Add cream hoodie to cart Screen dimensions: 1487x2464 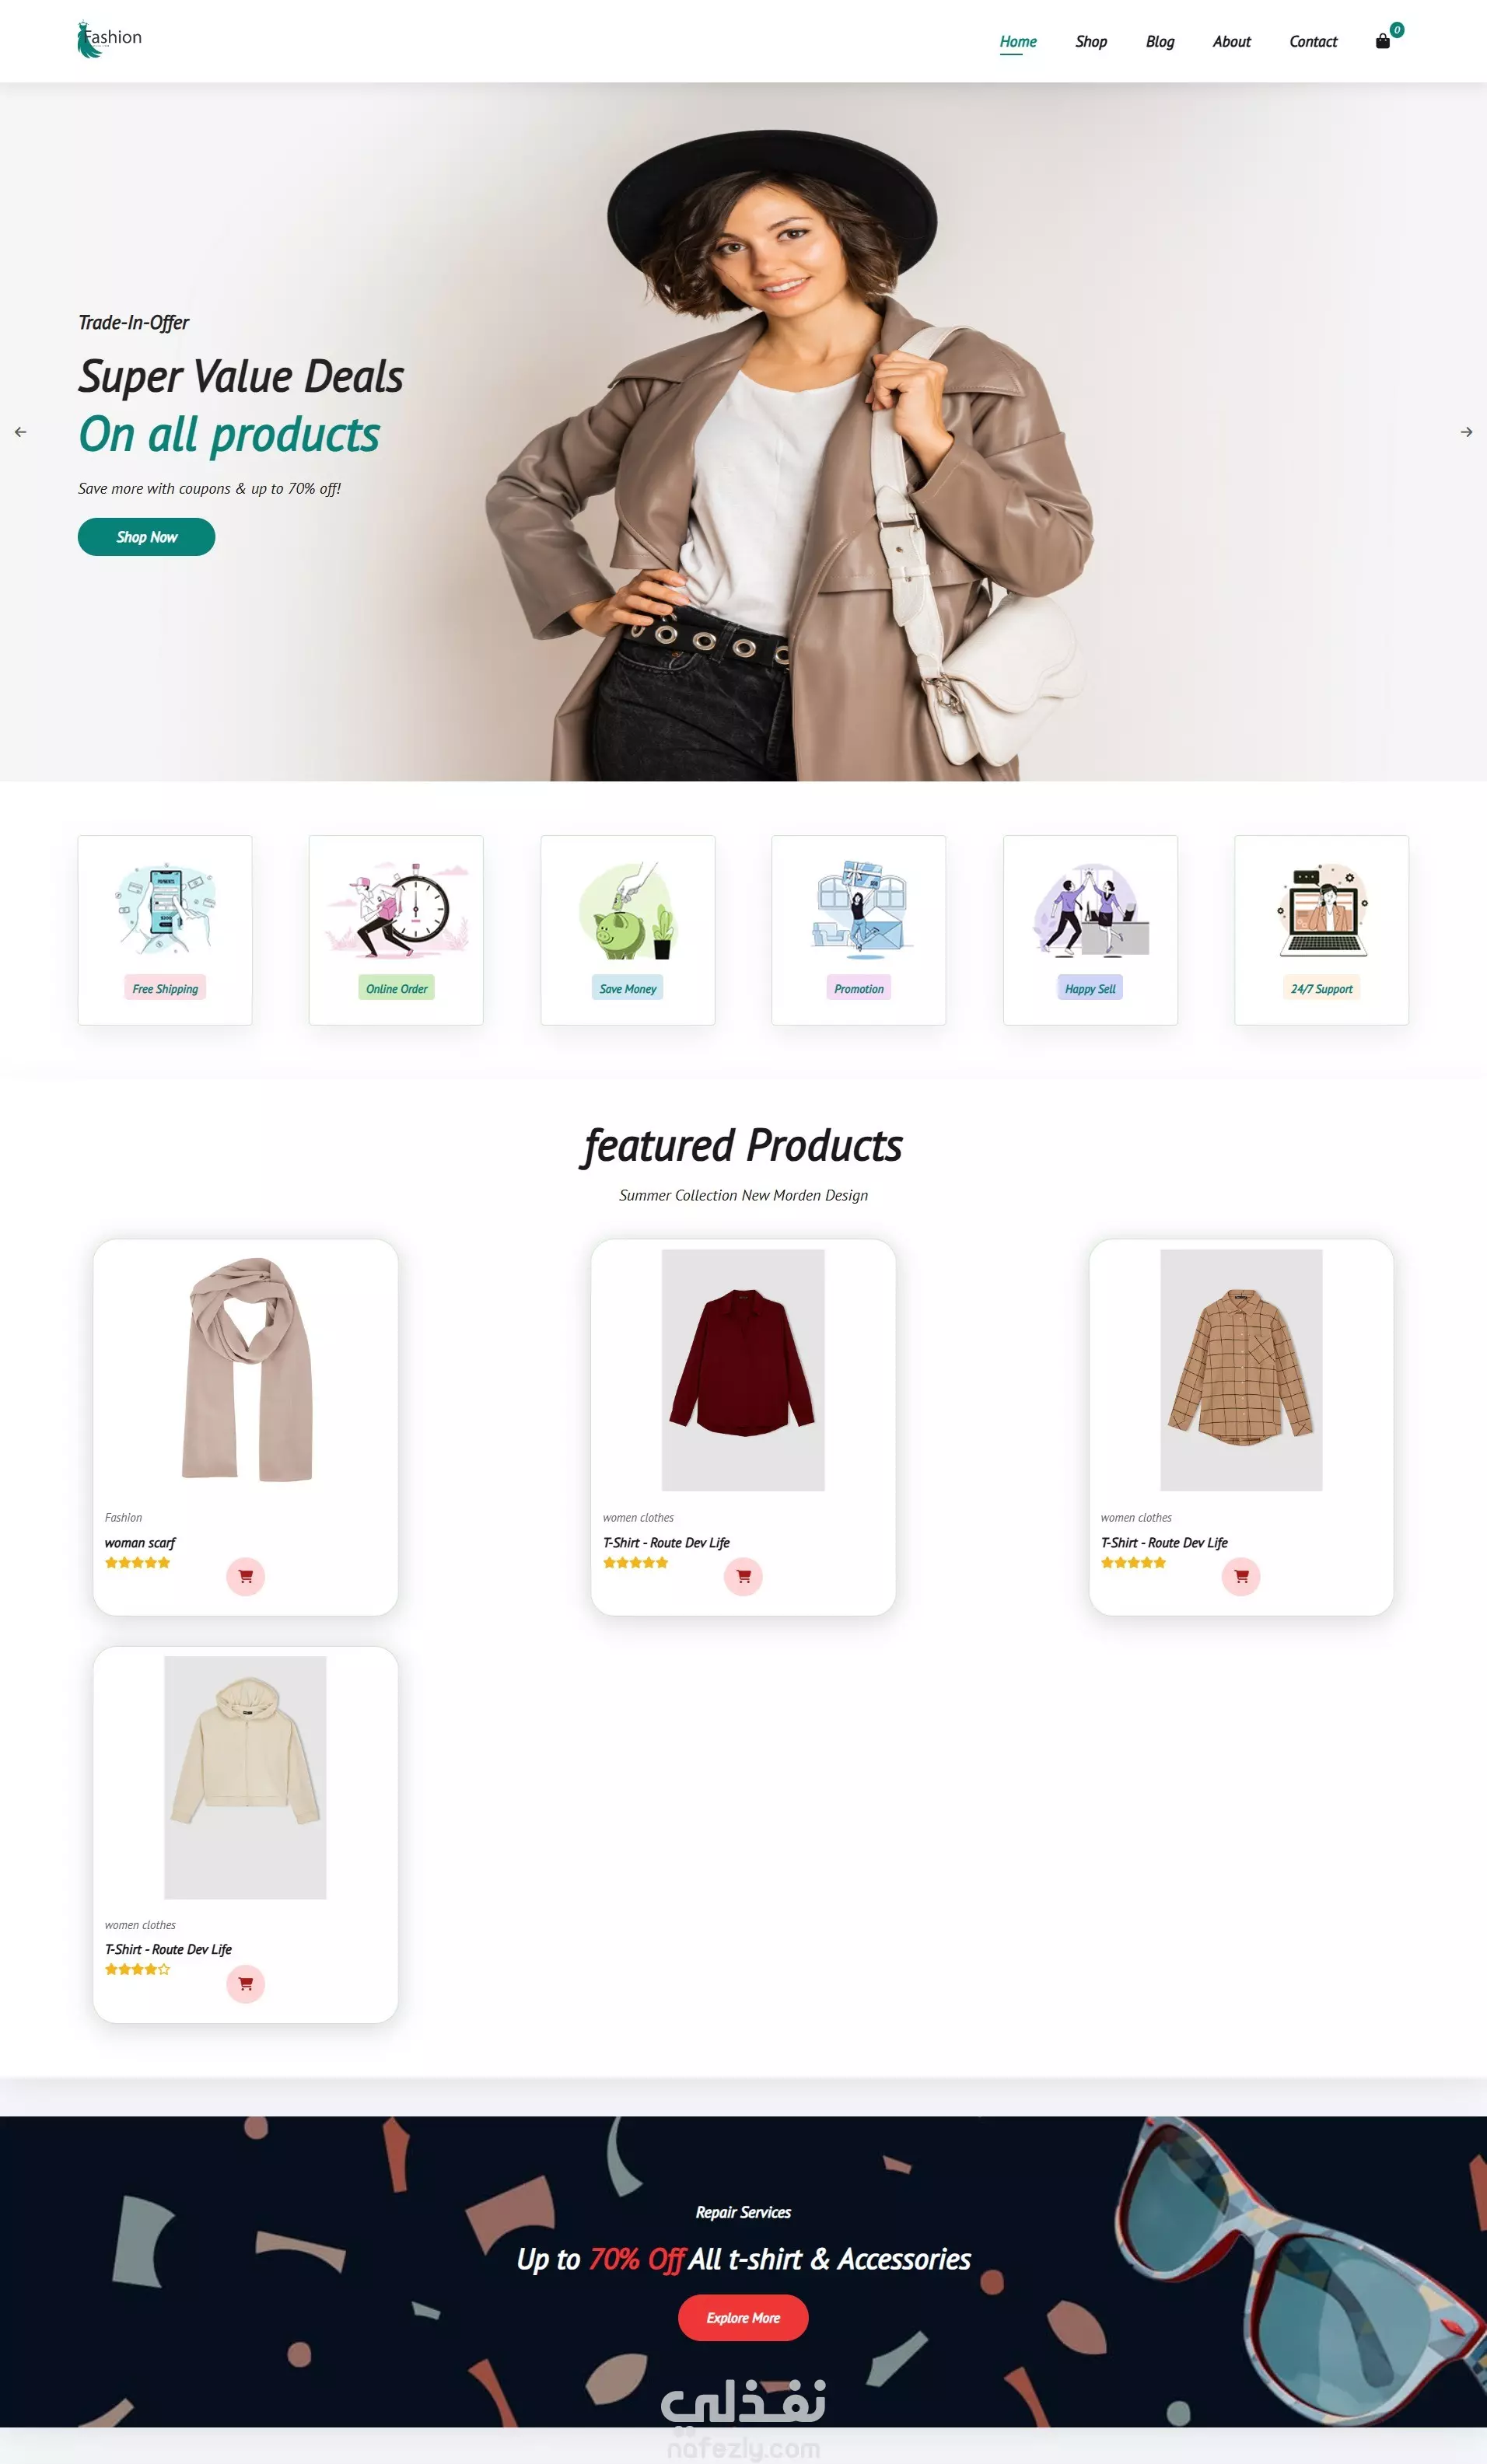tap(245, 1983)
